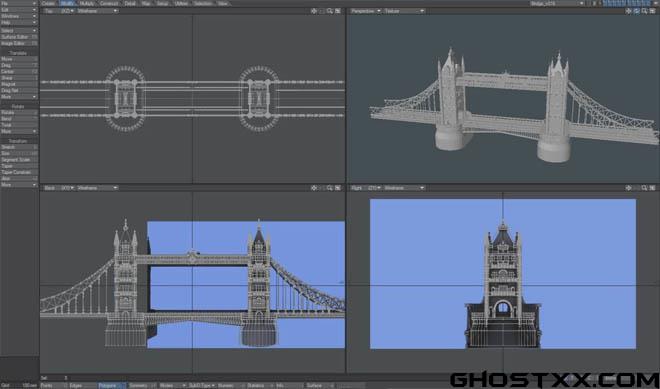The height and width of the screenshot is (389, 660).
Task: Click the zoom magnifier icon in Top viewport
Action: pyautogui.click(x=330, y=11)
